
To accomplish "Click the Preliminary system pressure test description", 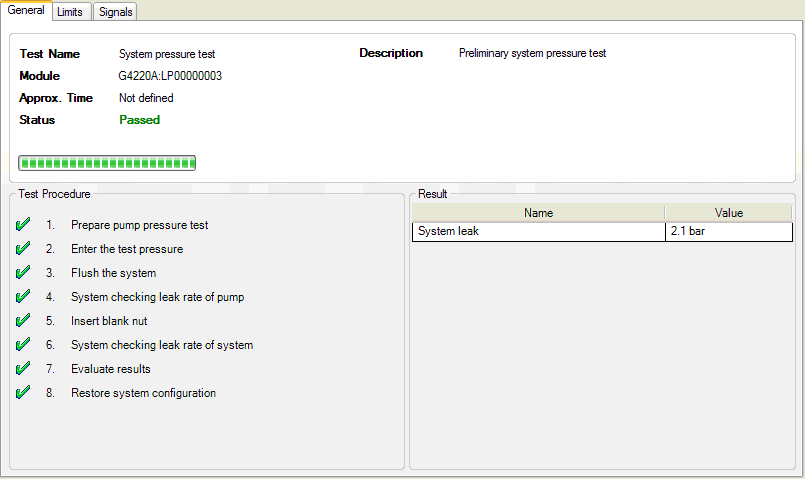I will pos(532,54).
